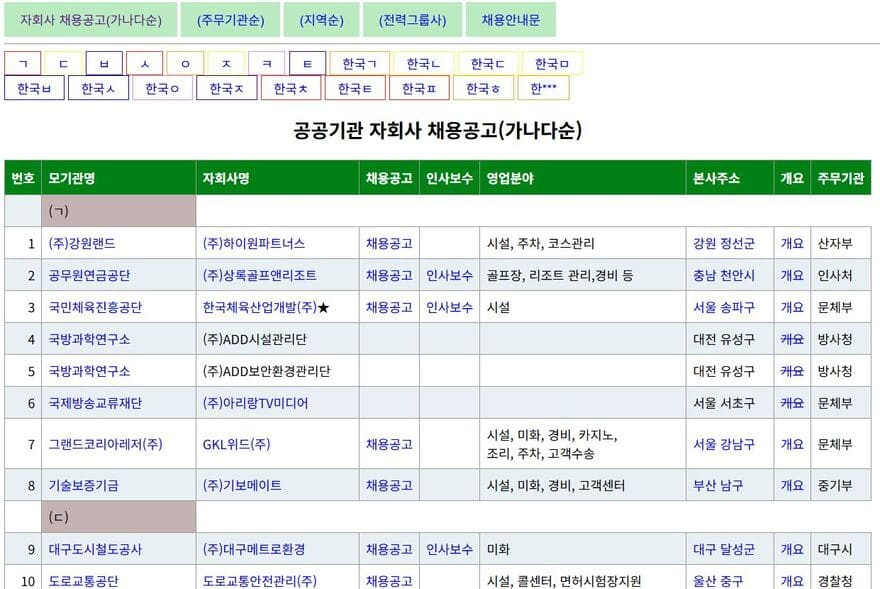The image size is (880, 589).
Task: Select 한국ㅂ index button
Action: click(x=34, y=88)
